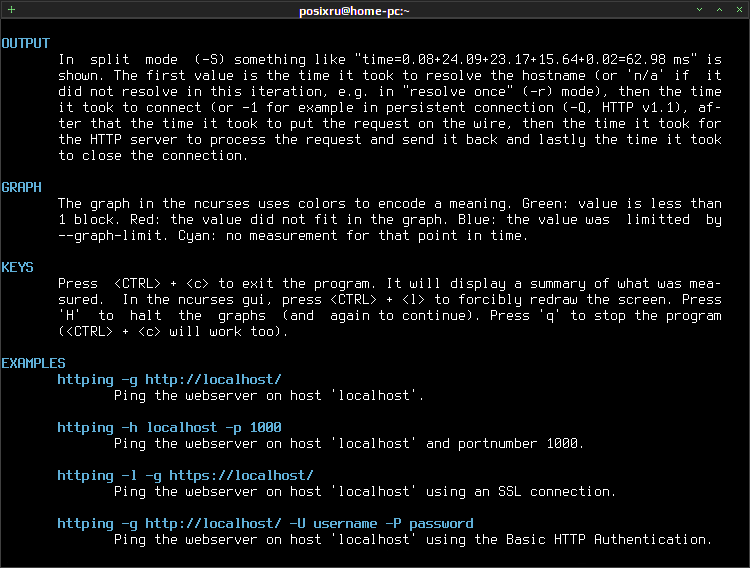Click the posixru@home-pc:~ window title
Screen dimensions: 750x568
[354, 11]
